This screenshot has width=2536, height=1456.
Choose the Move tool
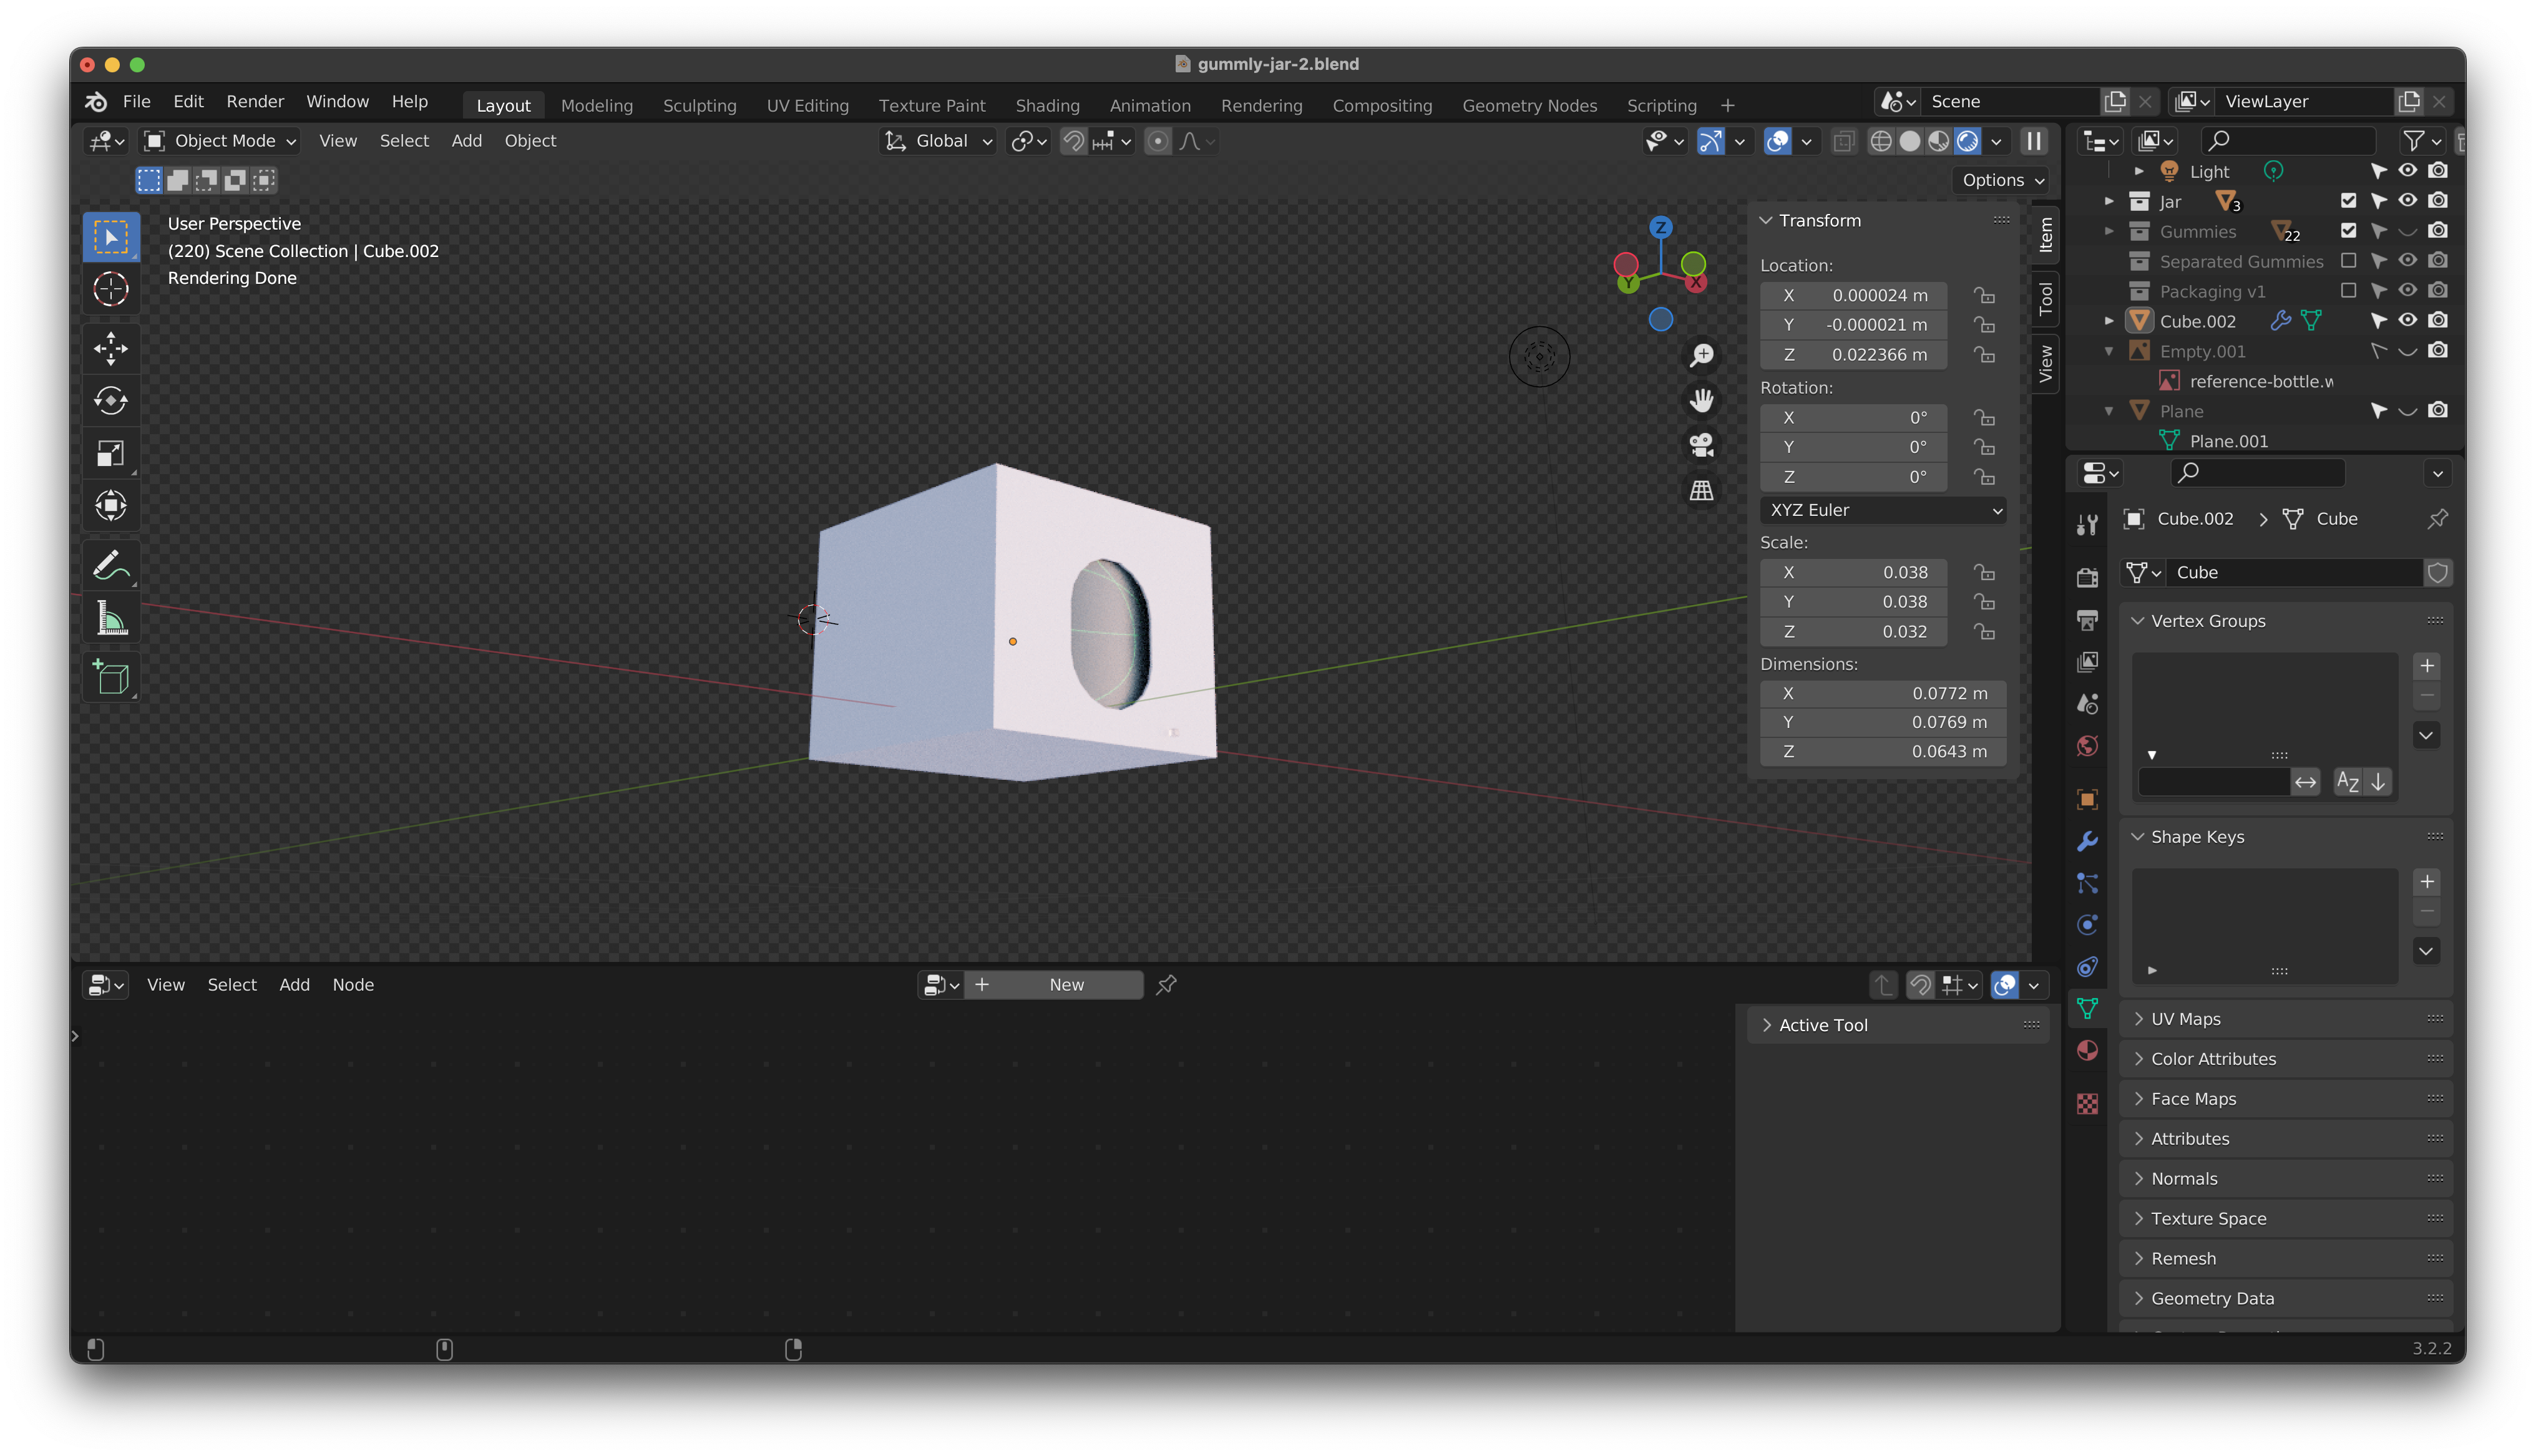110,349
